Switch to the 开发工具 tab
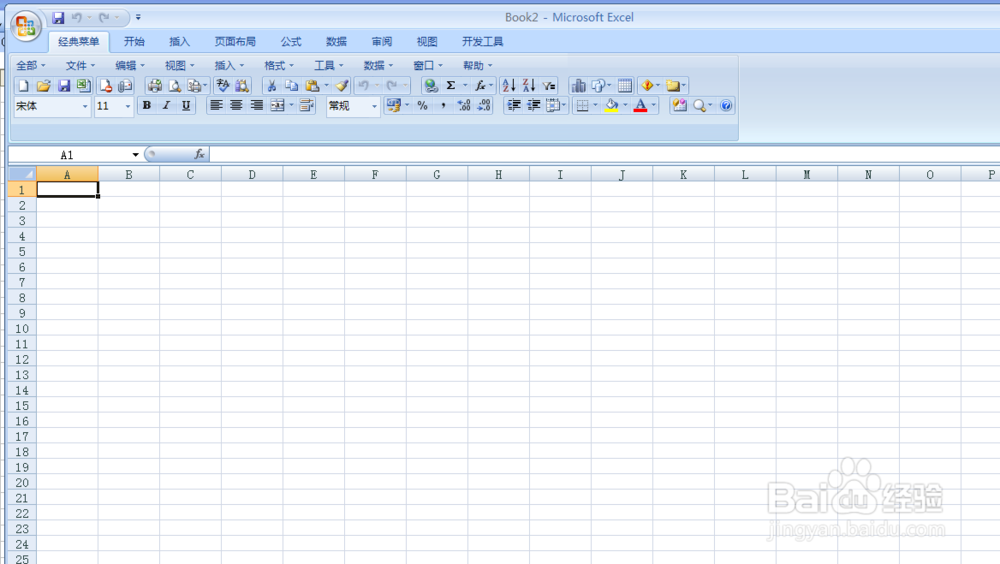 point(482,41)
